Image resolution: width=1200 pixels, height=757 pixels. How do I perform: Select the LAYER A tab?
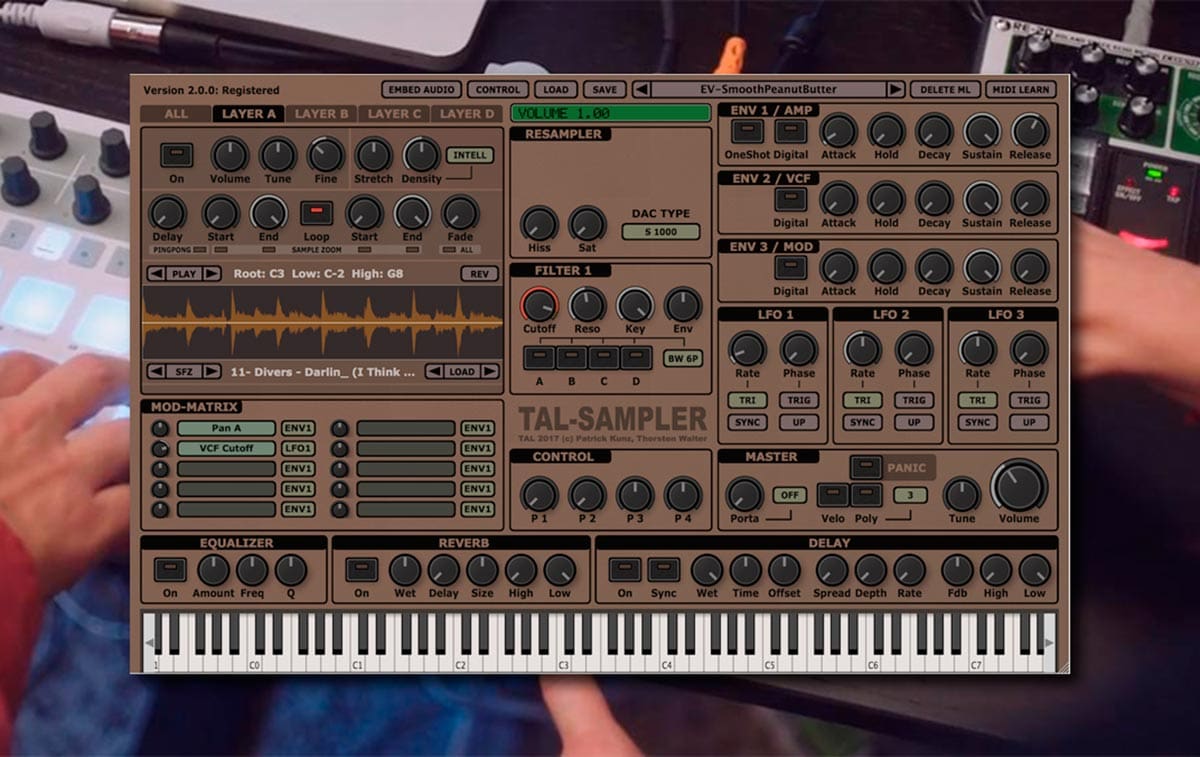(x=249, y=114)
